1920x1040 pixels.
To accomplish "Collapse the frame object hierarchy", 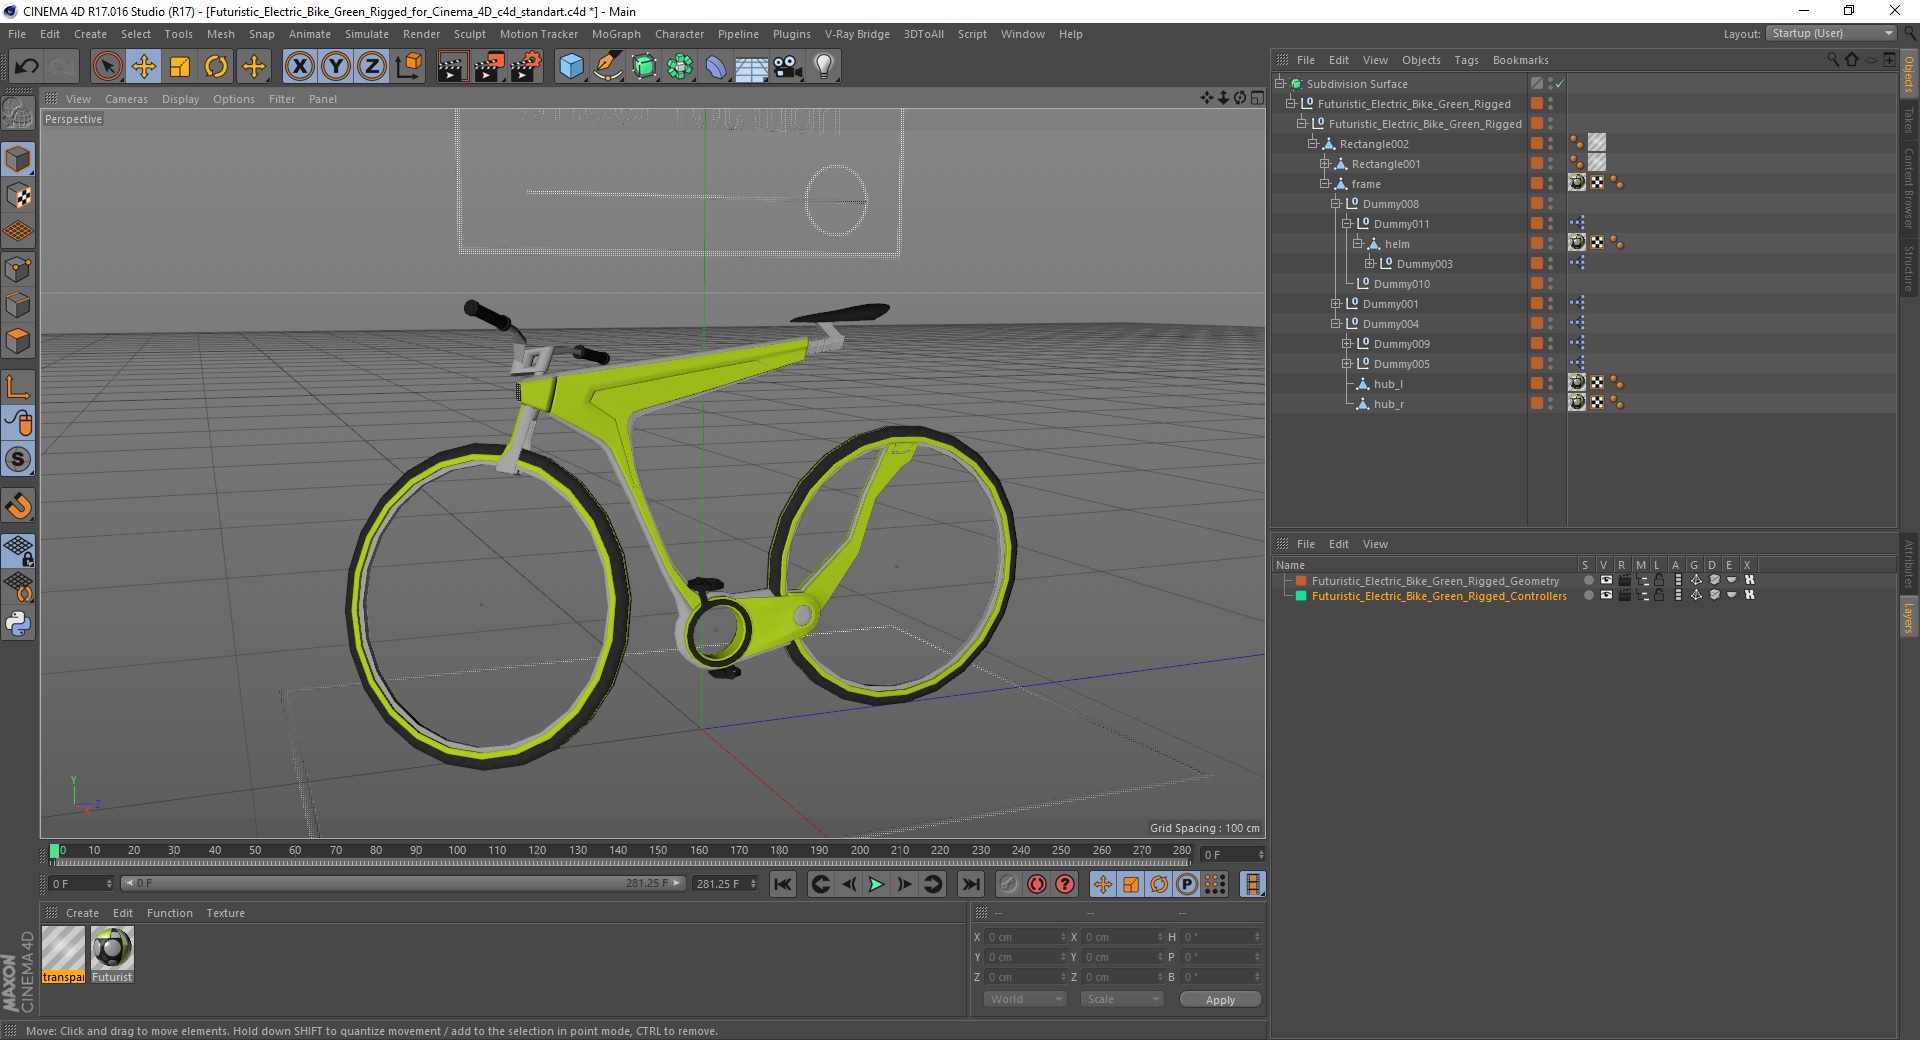I will click(x=1324, y=184).
